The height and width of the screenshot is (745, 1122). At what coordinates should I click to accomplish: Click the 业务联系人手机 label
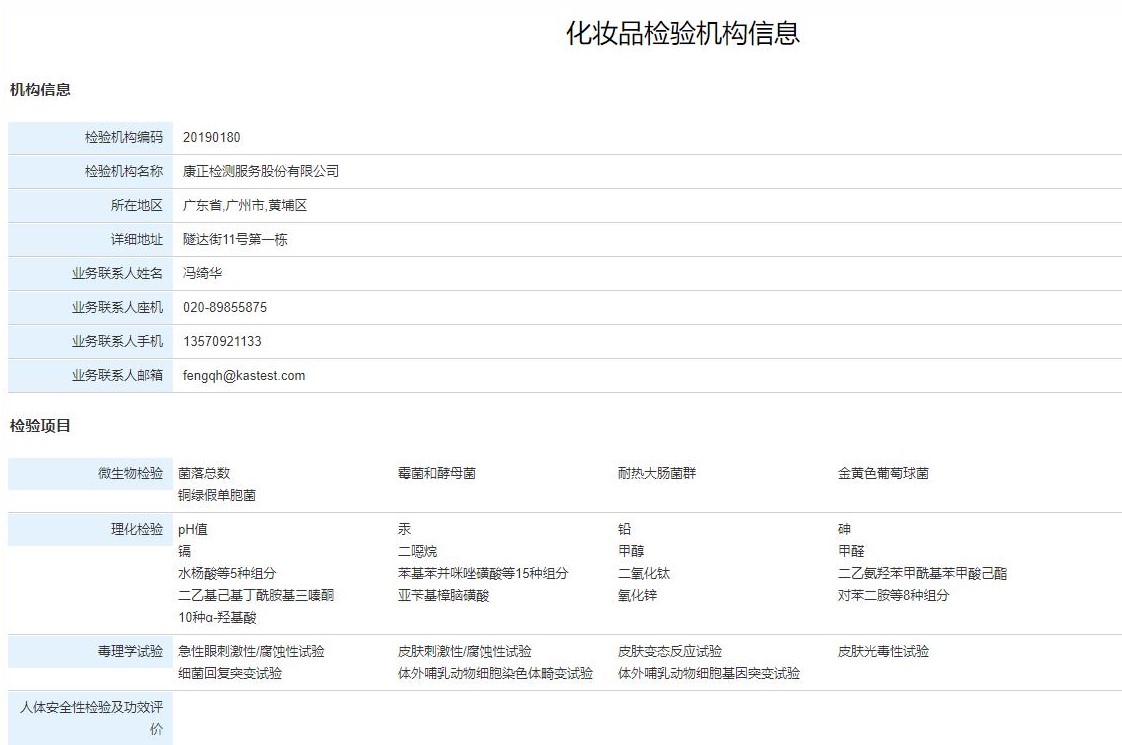coord(117,341)
